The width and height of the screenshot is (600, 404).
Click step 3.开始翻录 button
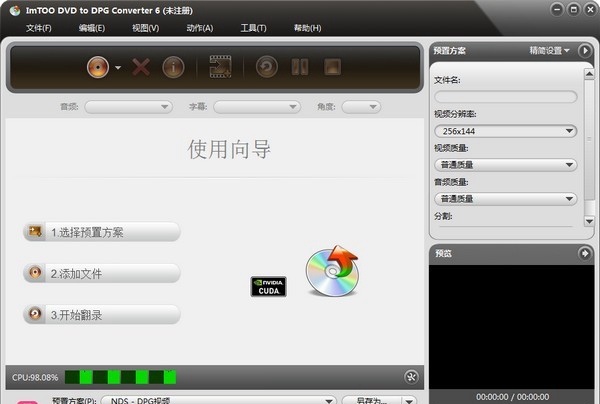point(102,314)
